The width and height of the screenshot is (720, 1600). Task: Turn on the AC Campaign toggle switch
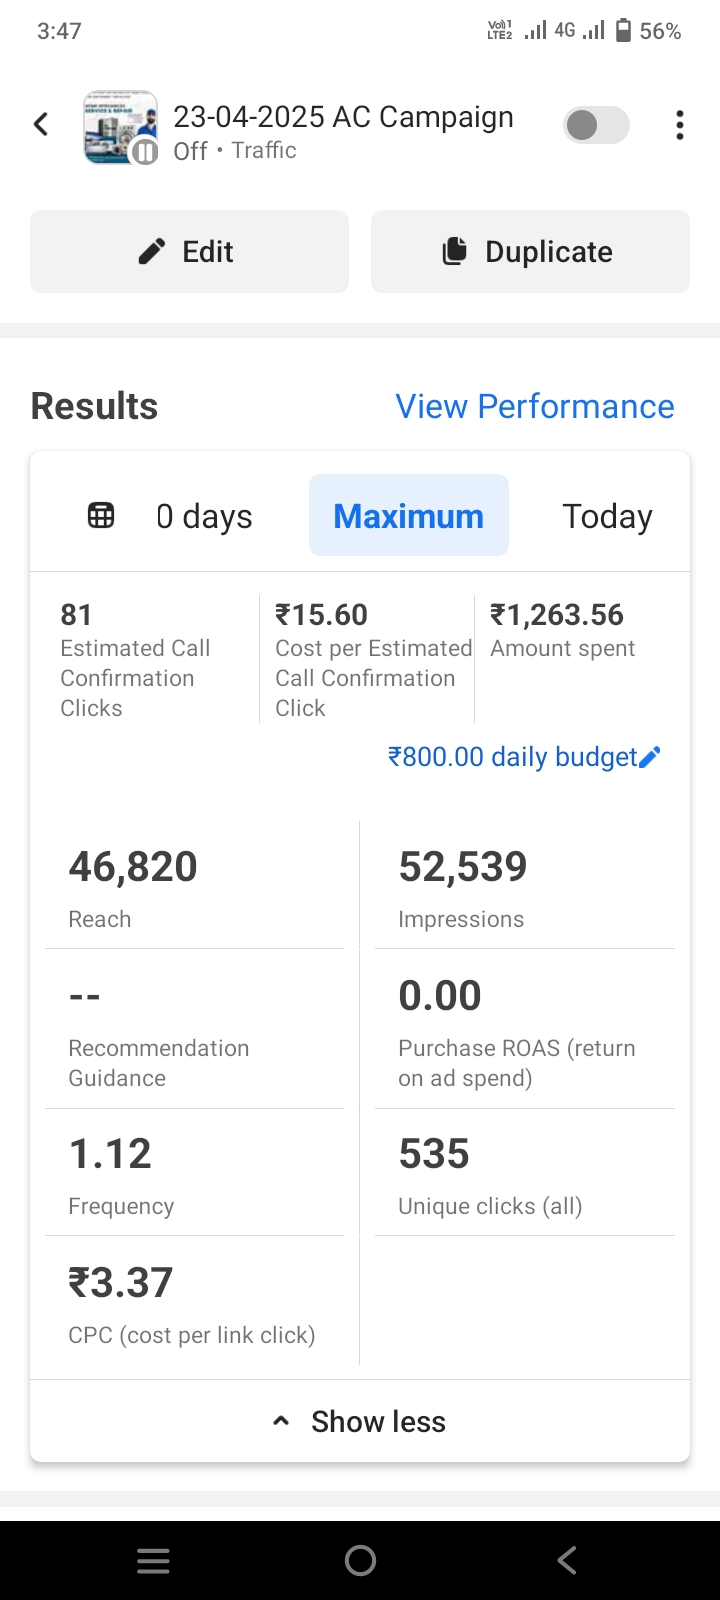596,125
